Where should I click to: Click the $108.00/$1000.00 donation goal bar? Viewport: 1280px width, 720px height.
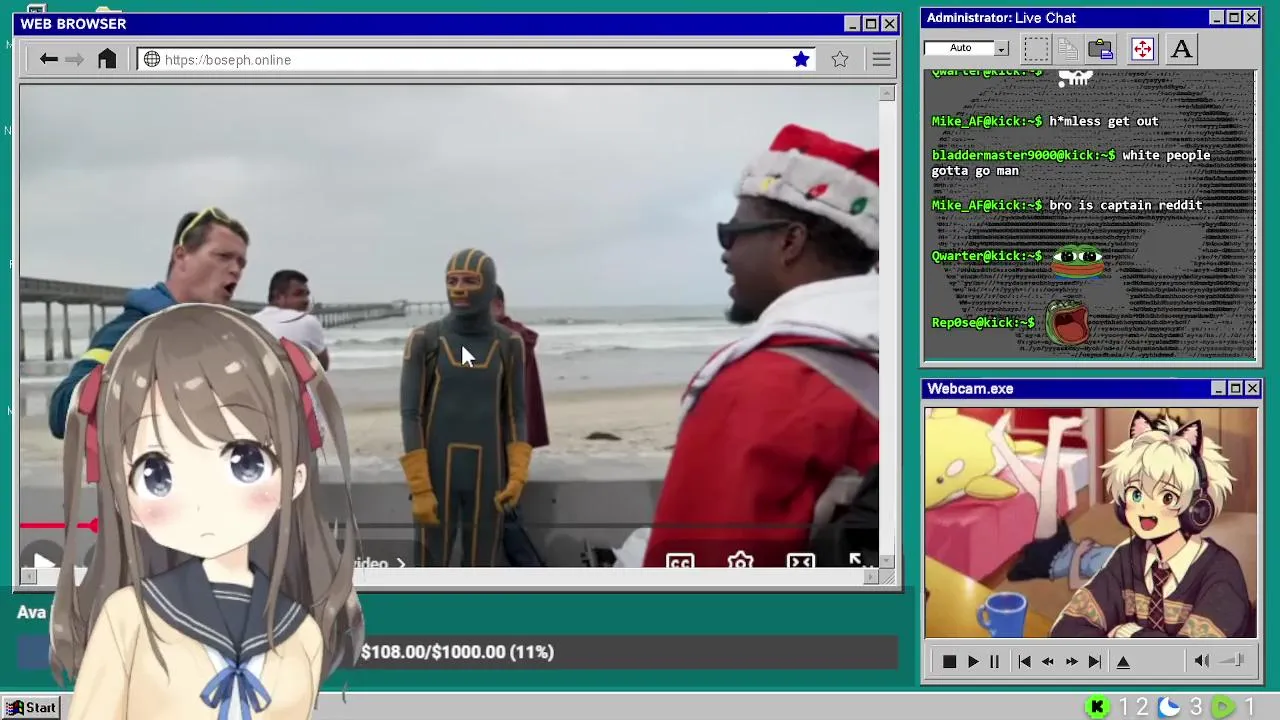point(458,653)
